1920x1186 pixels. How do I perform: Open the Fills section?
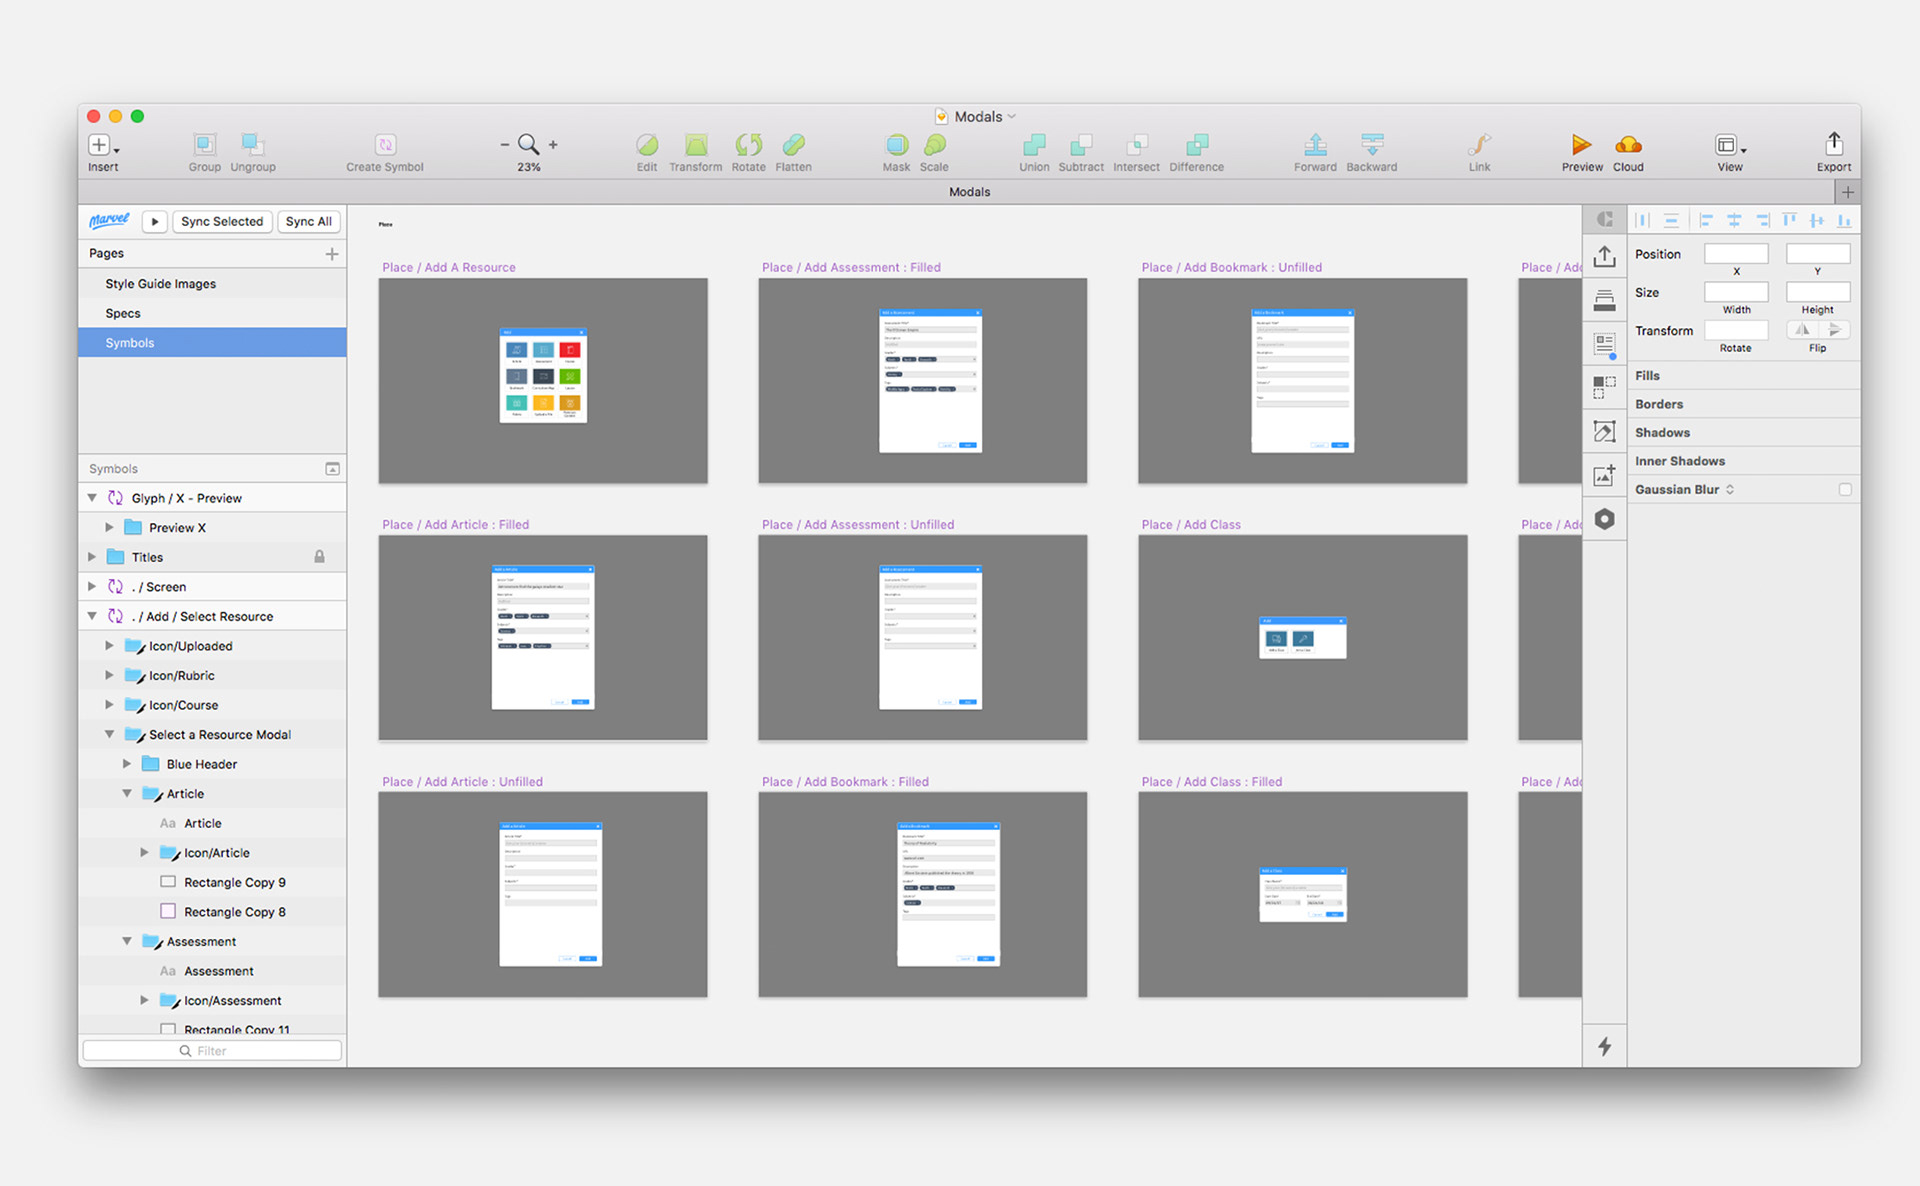tap(1744, 375)
